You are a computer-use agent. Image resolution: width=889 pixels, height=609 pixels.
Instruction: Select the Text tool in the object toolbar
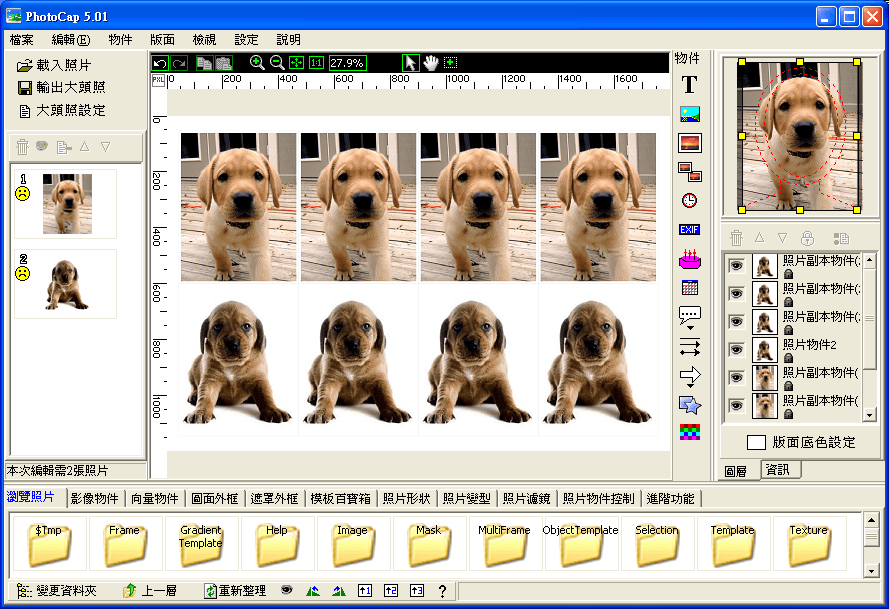pyautogui.click(x=688, y=84)
